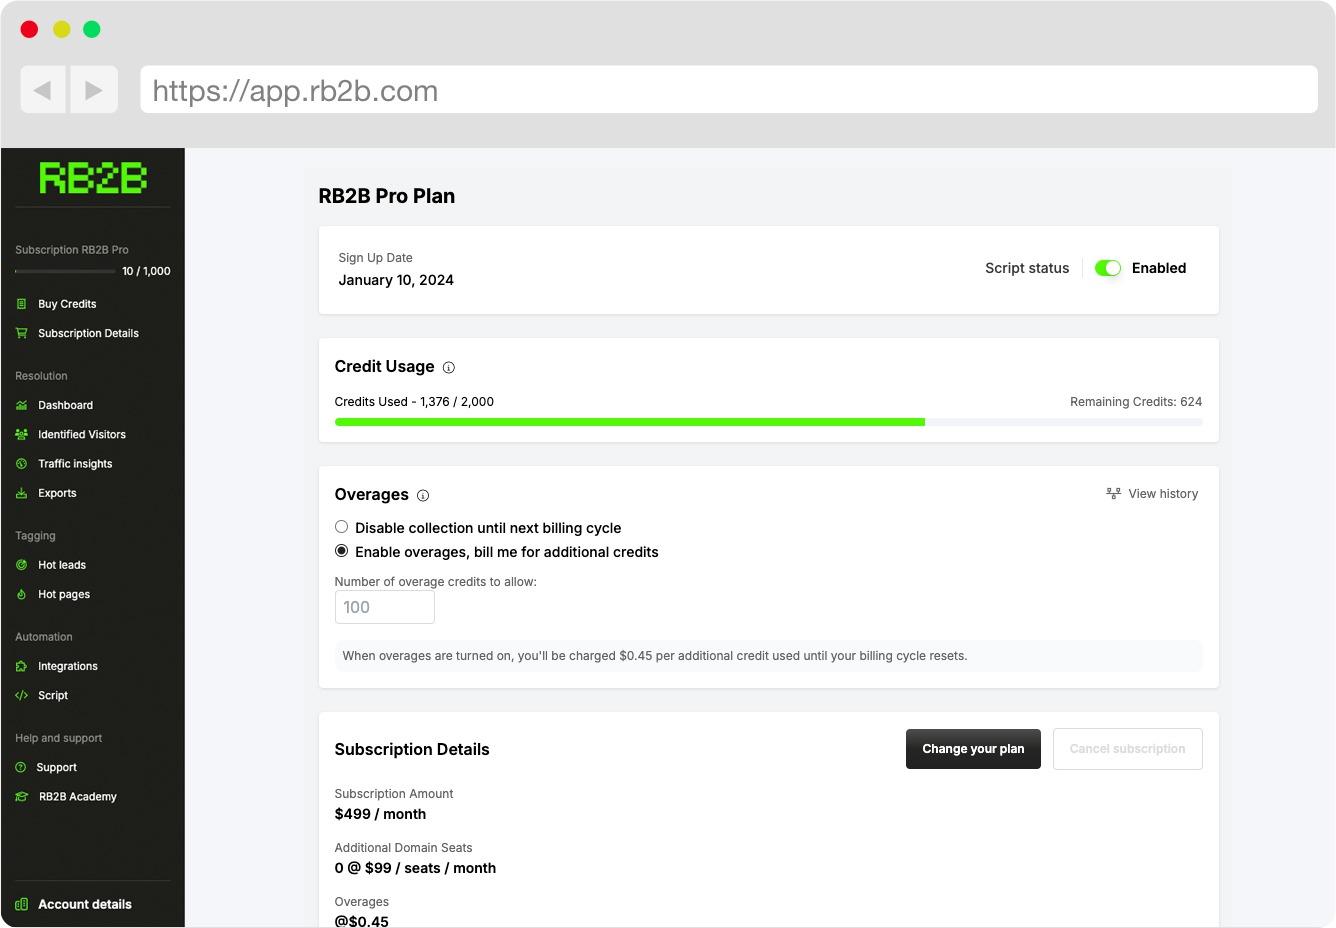Open Identified Visitors page
The image size is (1336, 928).
pyautogui.click(x=82, y=434)
